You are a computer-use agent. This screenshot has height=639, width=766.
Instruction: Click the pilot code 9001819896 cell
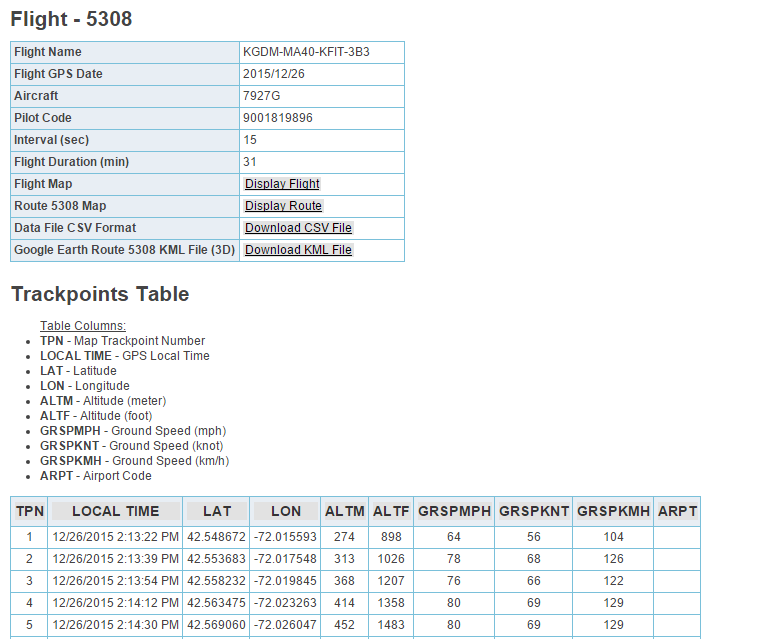pos(278,118)
